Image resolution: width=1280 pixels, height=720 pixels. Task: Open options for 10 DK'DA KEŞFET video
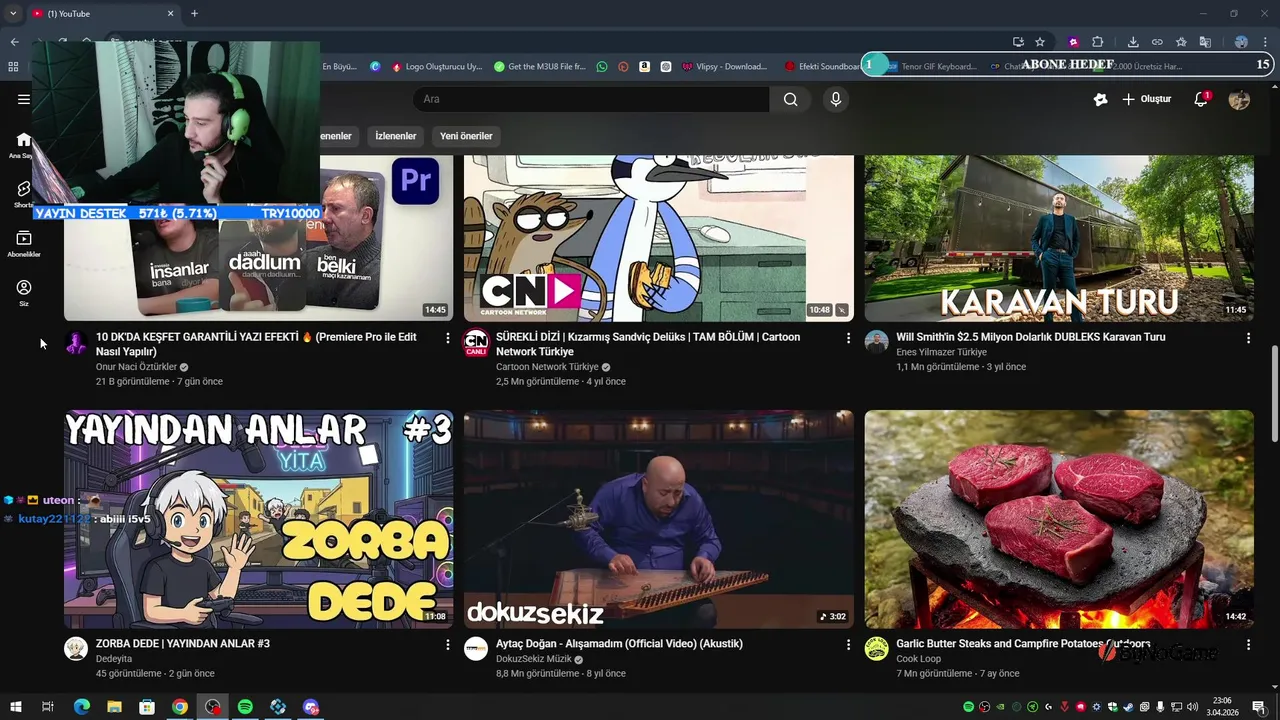[x=448, y=338]
